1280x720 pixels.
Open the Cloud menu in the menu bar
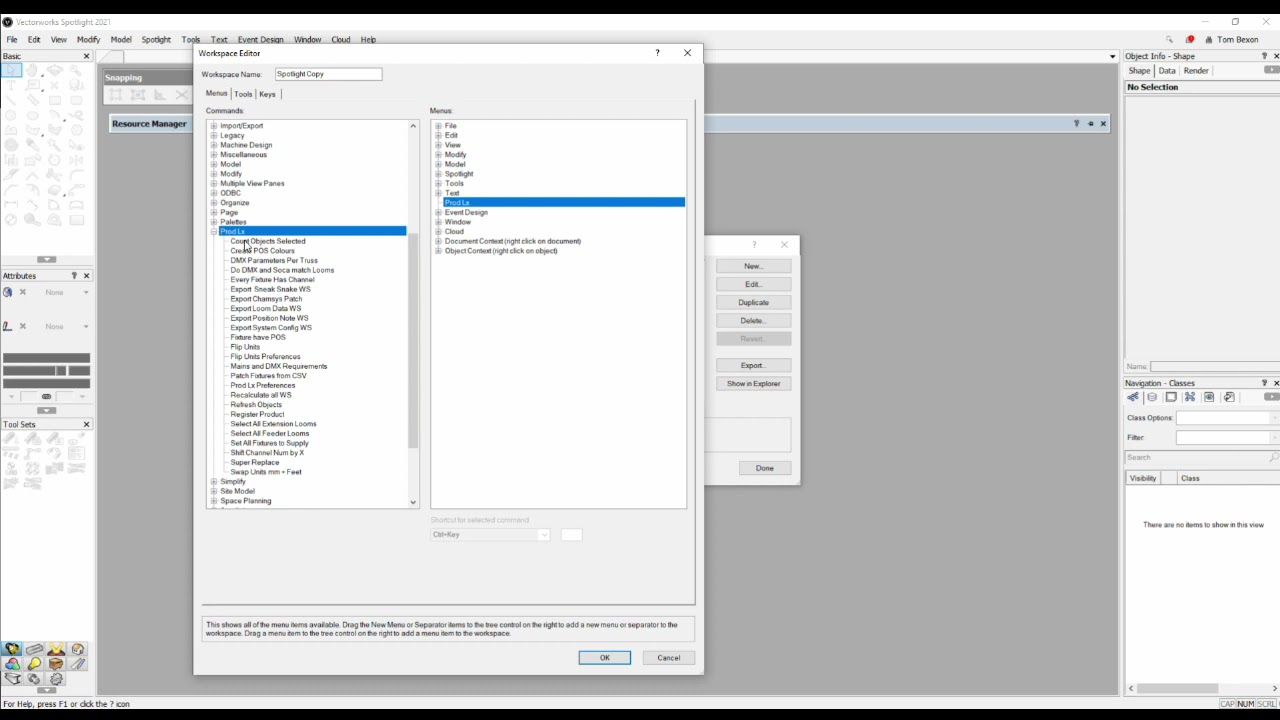pyautogui.click(x=341, y=40)
